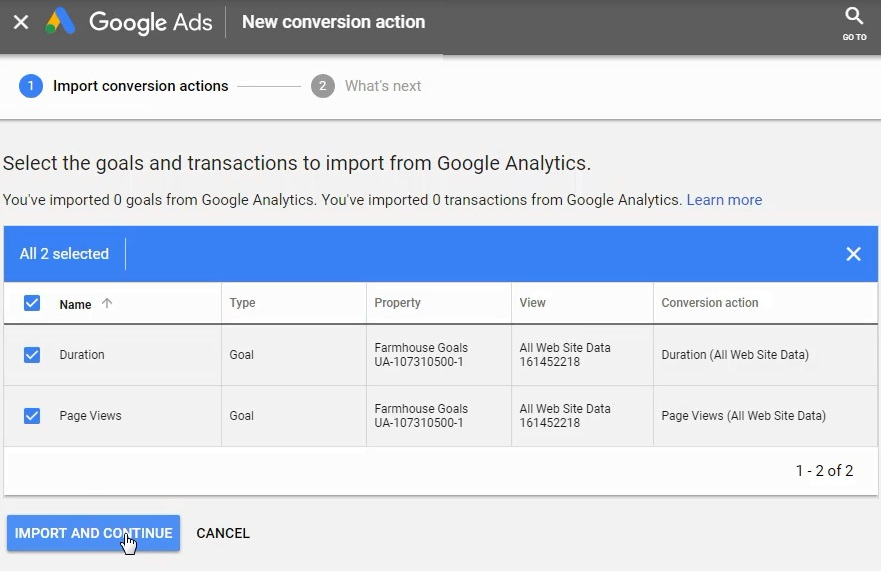881x571 pixels.
Task: Click All Web Site Data in Page Views row
Action: tap(565, 416)
